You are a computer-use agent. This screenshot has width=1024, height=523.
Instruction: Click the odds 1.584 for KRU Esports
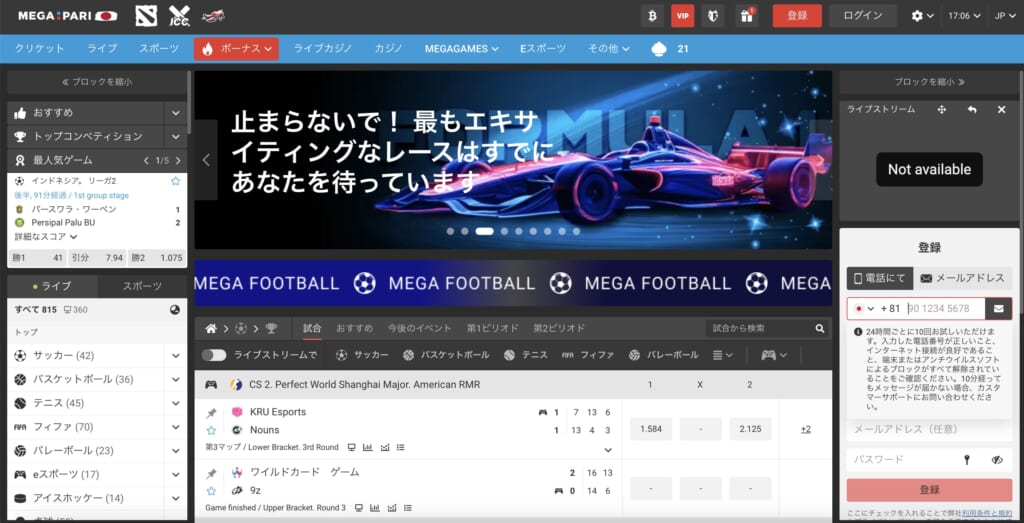[x=651, y=429]
